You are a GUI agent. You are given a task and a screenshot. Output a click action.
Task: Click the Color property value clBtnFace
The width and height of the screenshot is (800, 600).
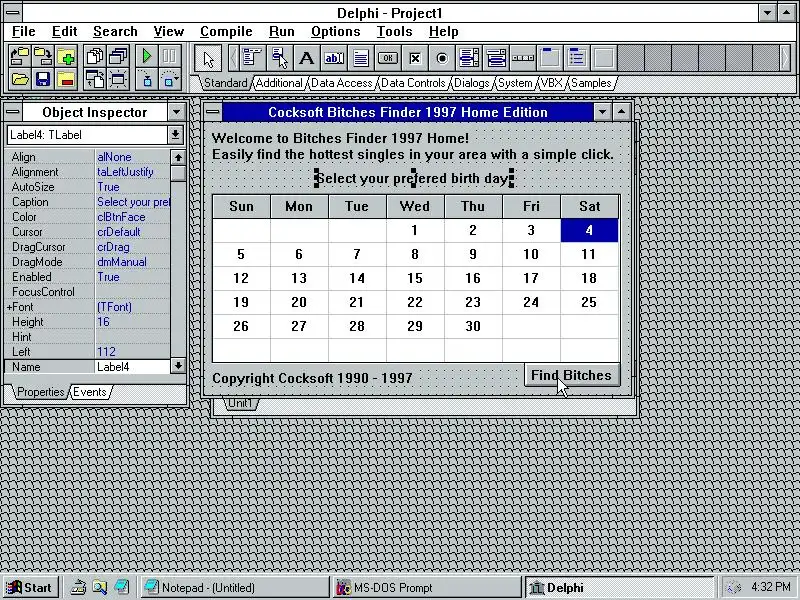(132, 217)
